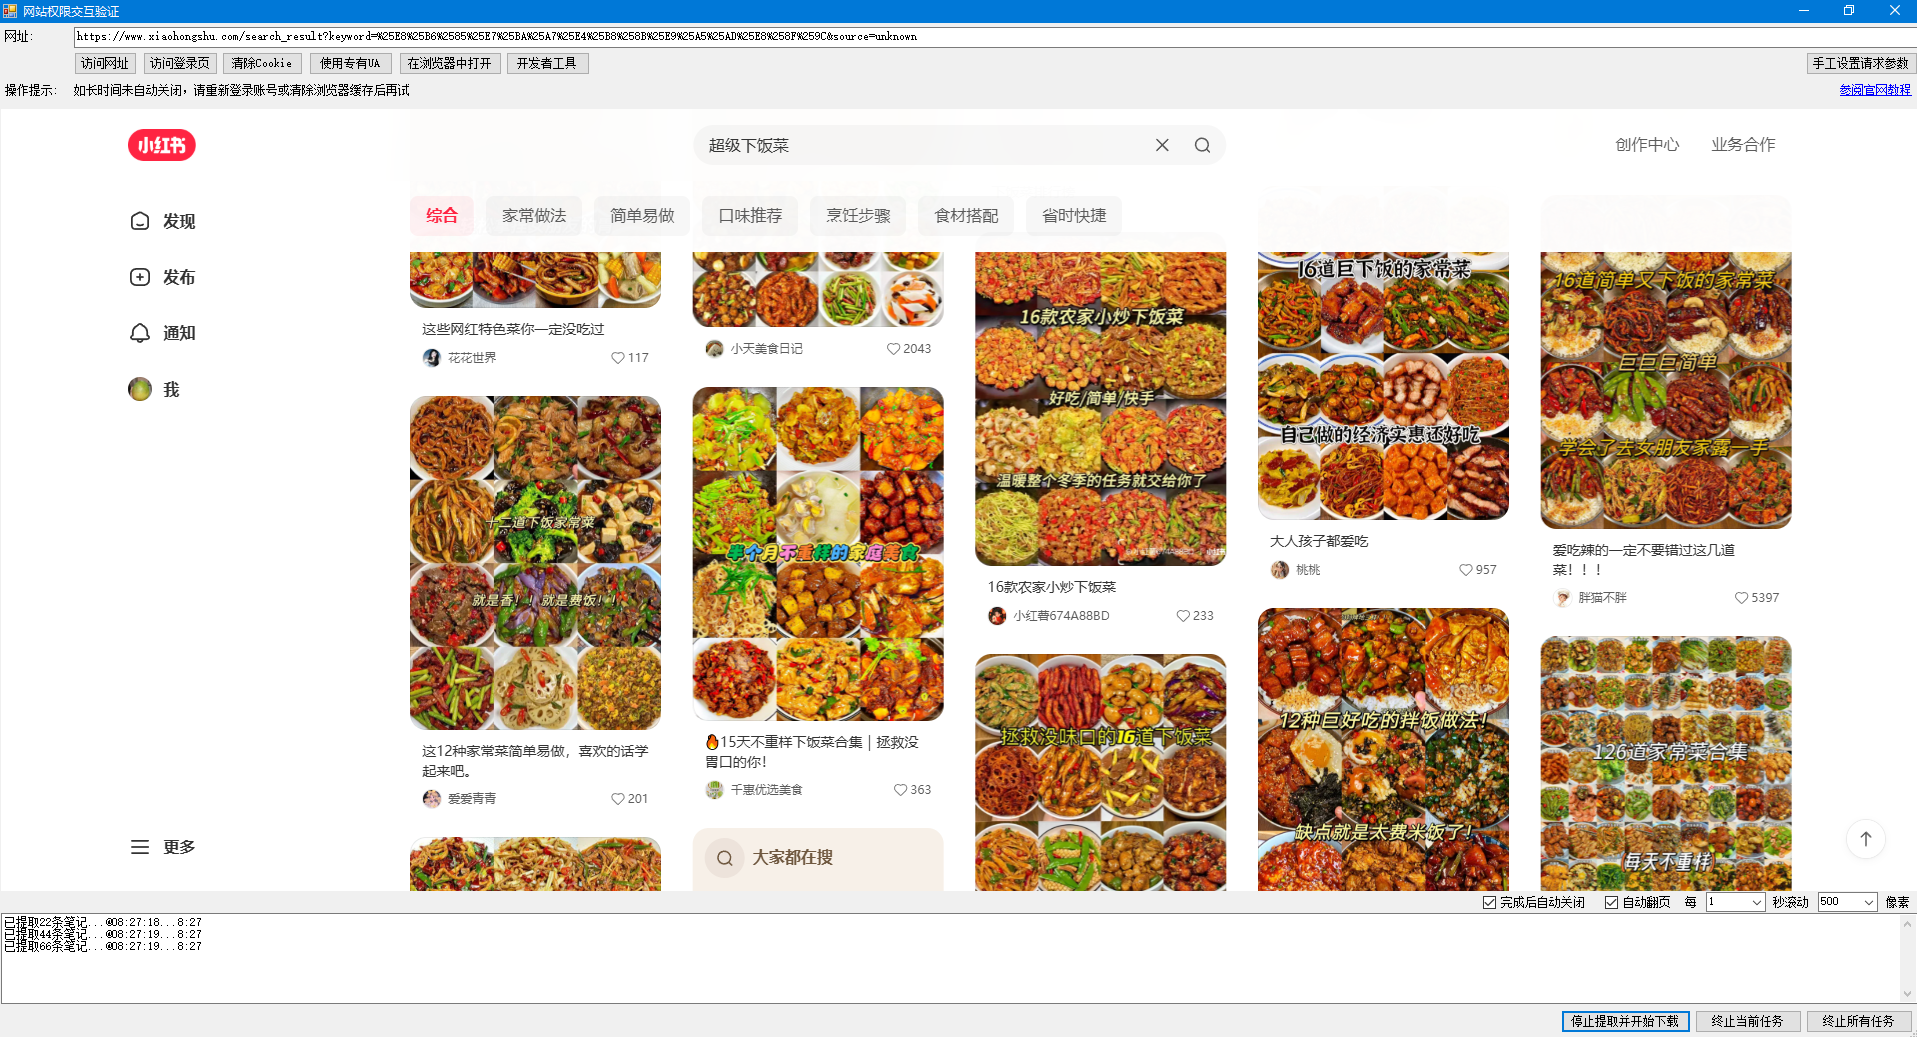1917x1037 pixels.
Task: Select the 家常做法 filter tab
Action: point(534,216)
